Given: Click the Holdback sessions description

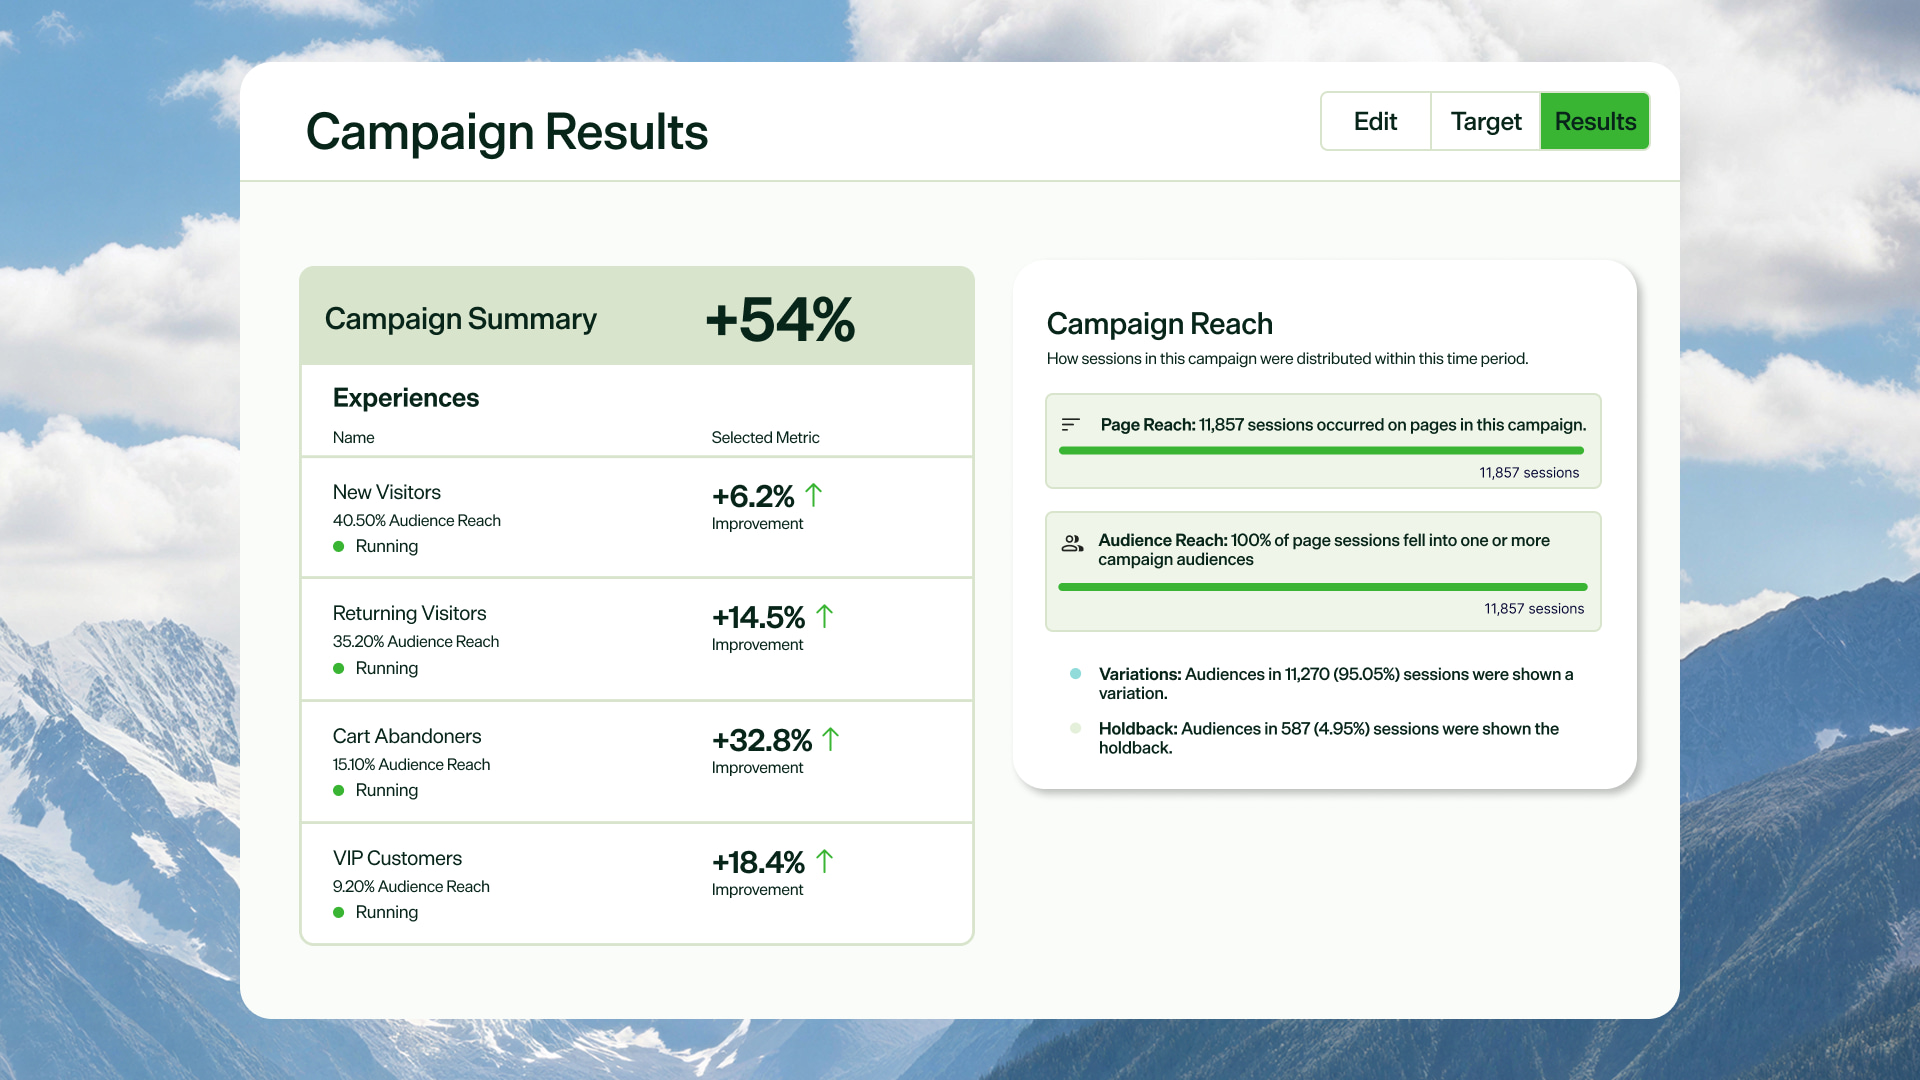Looking at the screenshot, I should click(x=1329, y=738).
